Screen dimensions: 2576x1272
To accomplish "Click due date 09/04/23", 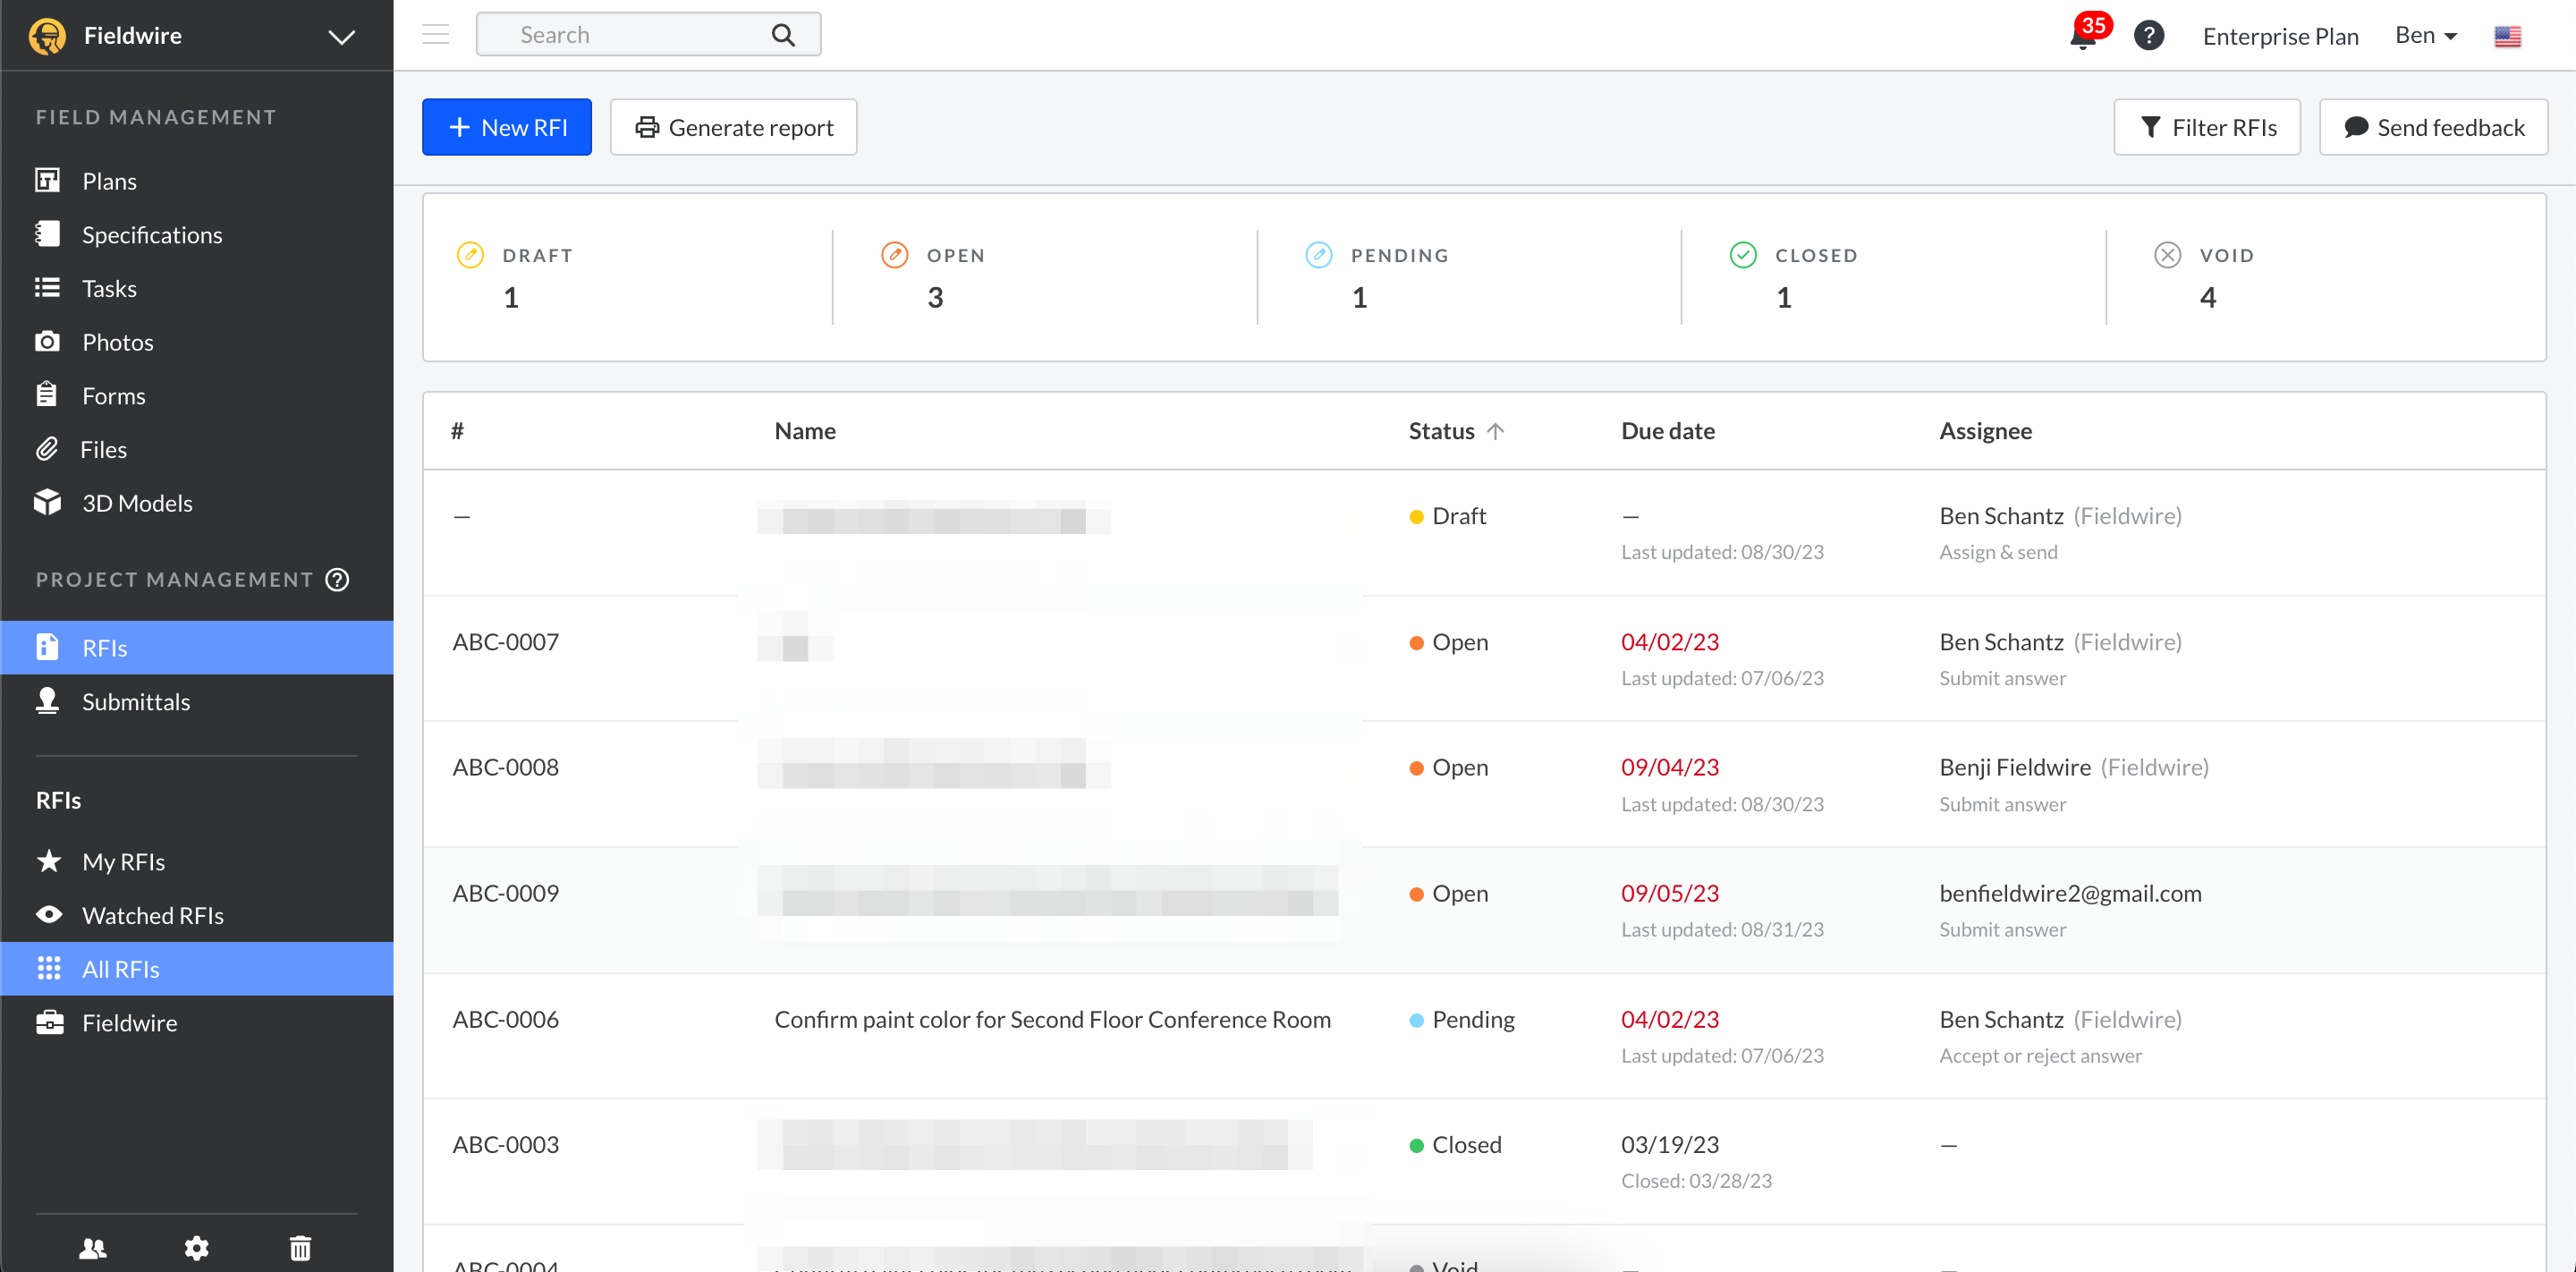I will 1669,767.
